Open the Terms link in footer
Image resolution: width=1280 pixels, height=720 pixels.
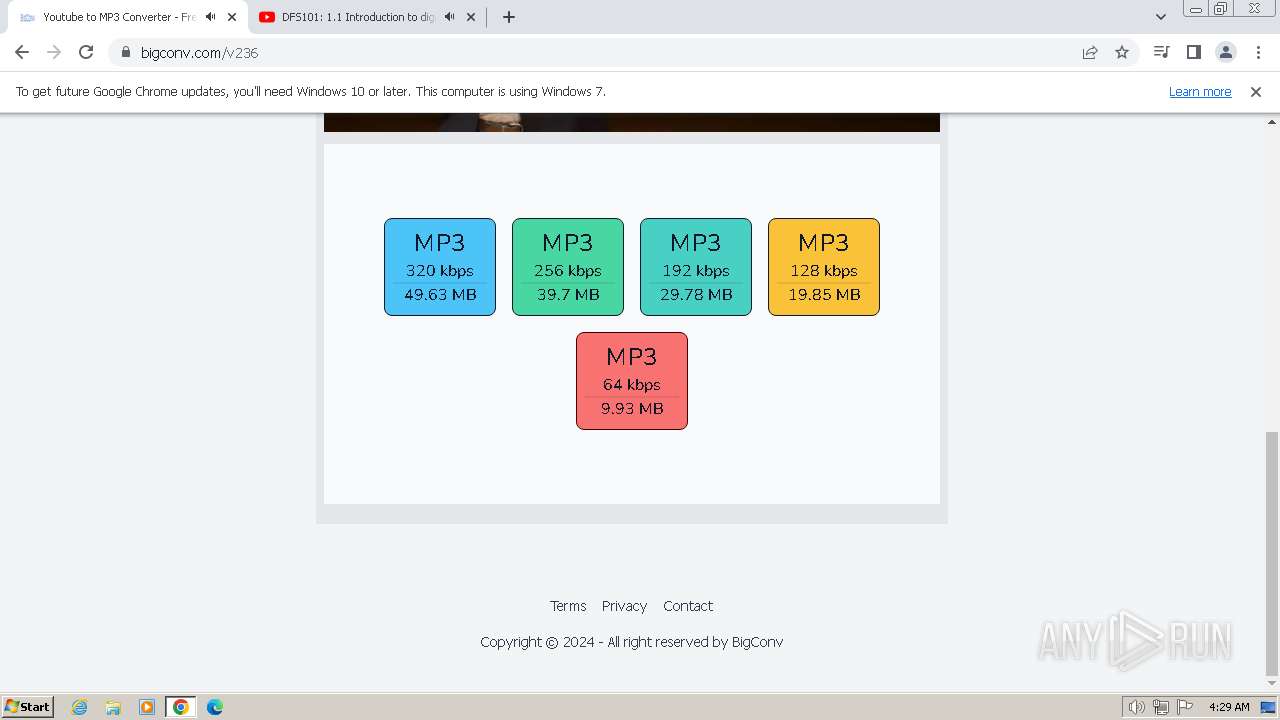[568, 606]
